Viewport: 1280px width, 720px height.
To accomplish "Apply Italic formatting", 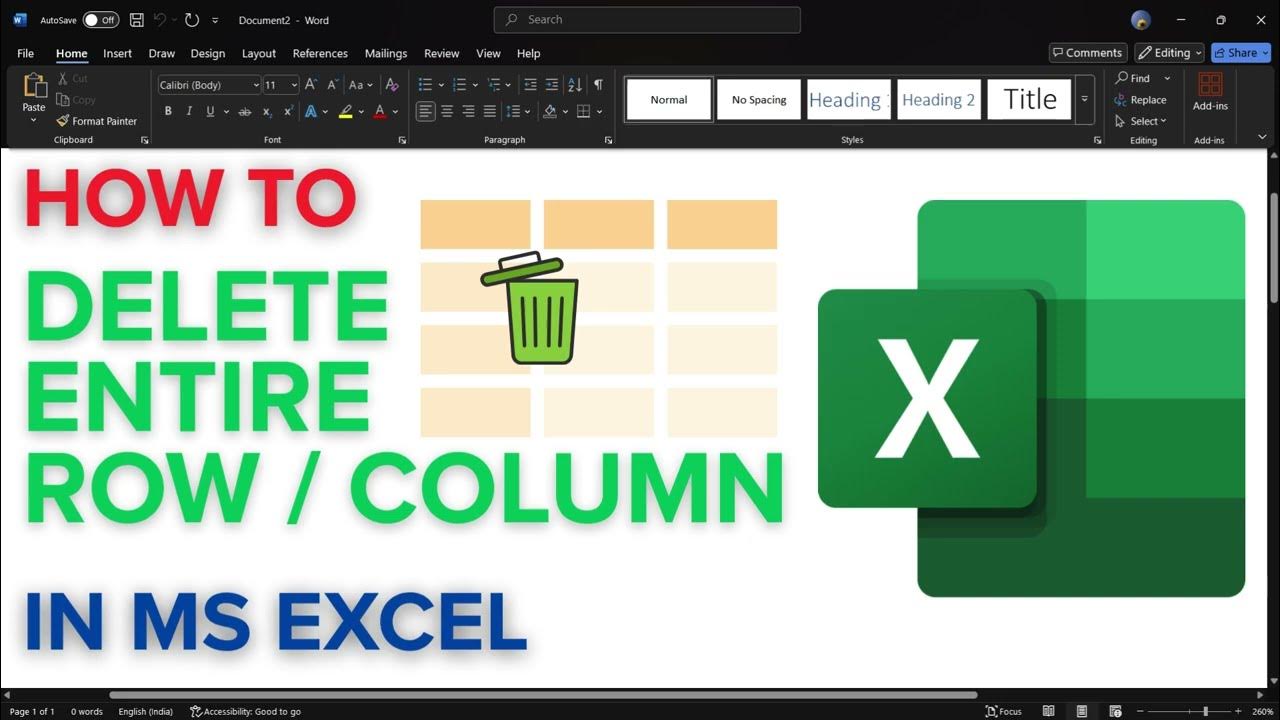I will (189, 111).
